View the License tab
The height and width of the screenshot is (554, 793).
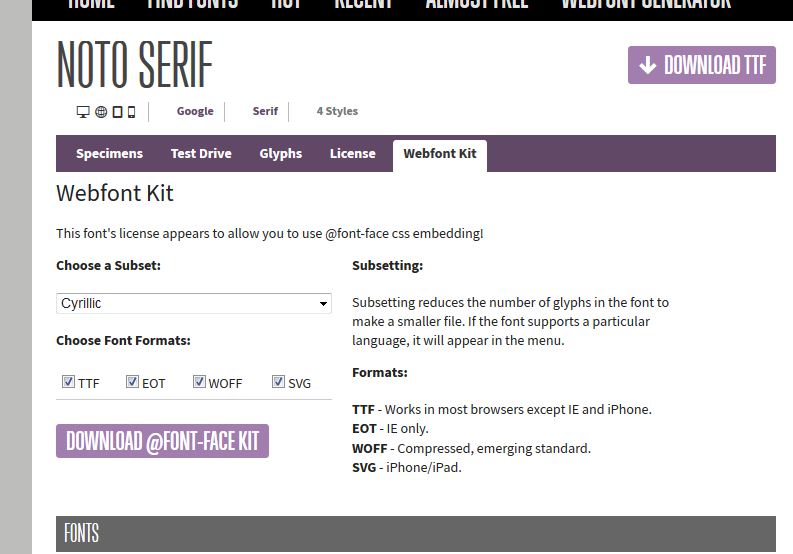click(x=353, y=154)
